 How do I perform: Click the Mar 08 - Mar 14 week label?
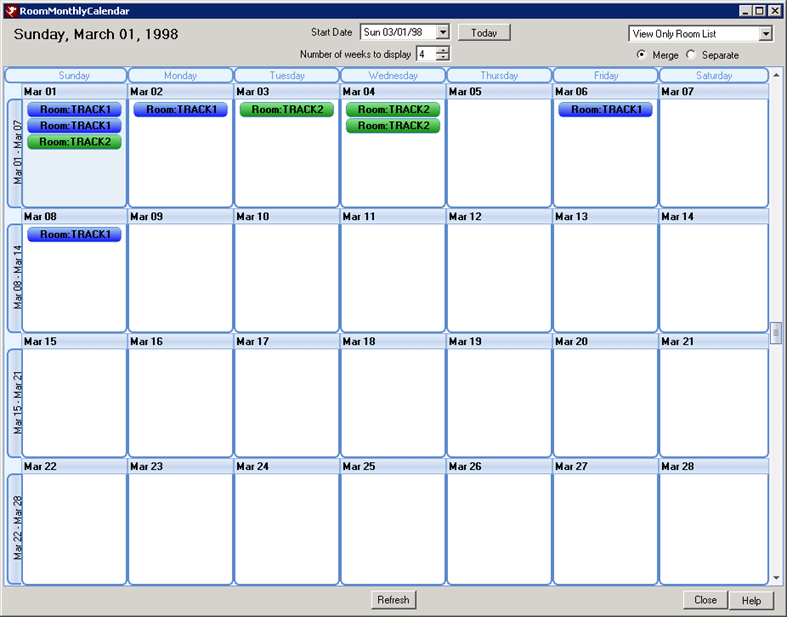tap(15, 270)
